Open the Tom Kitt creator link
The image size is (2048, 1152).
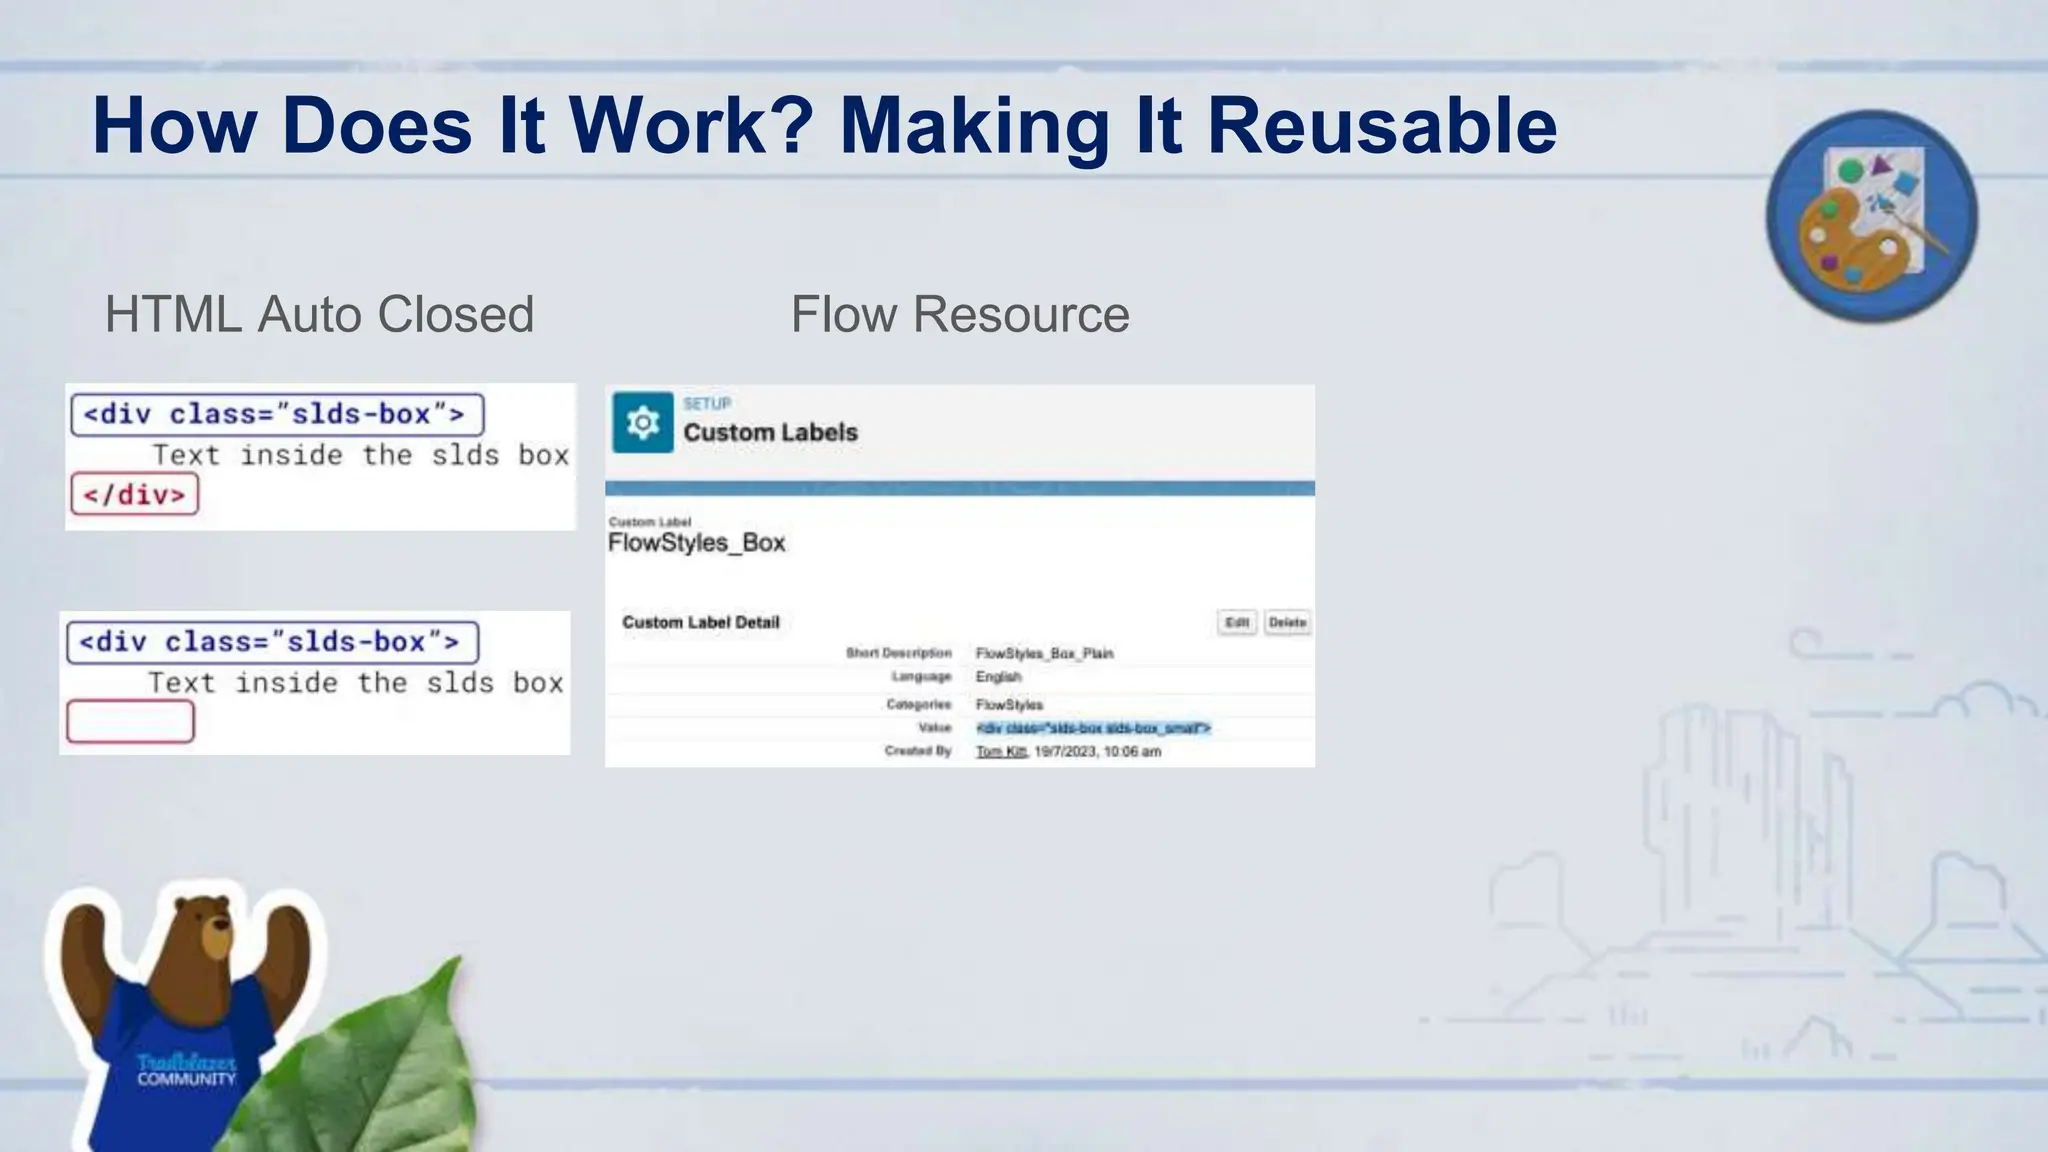1001,752
